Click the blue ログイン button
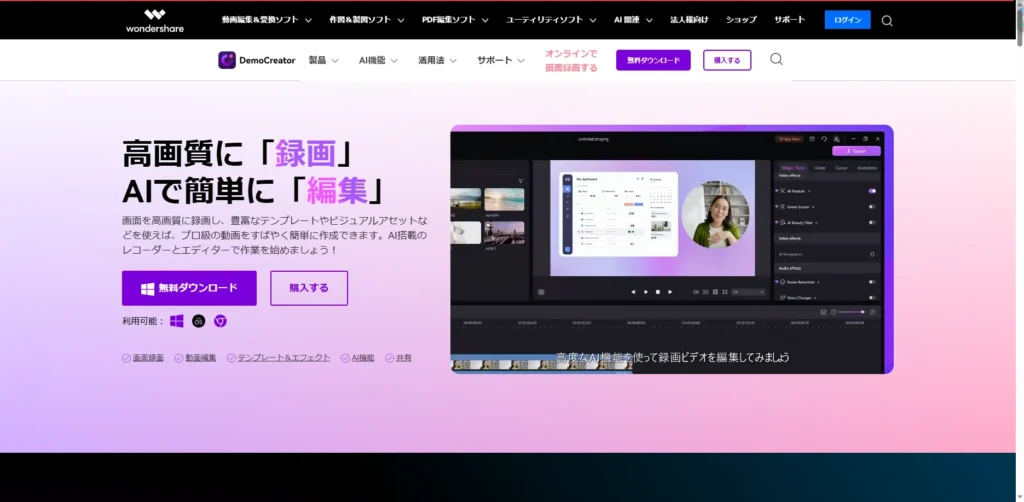1024x502 pixels. tap(847, 20)
